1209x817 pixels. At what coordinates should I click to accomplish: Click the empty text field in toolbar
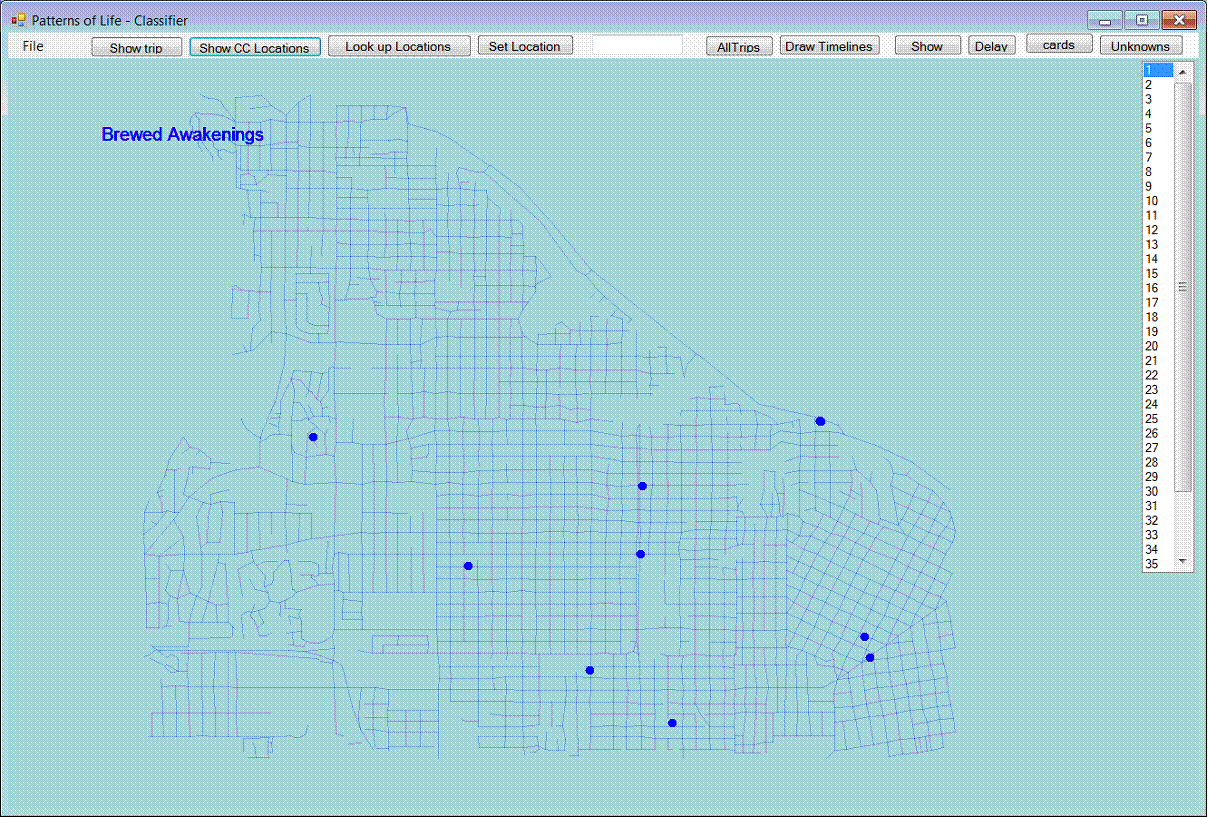(637, 46)
